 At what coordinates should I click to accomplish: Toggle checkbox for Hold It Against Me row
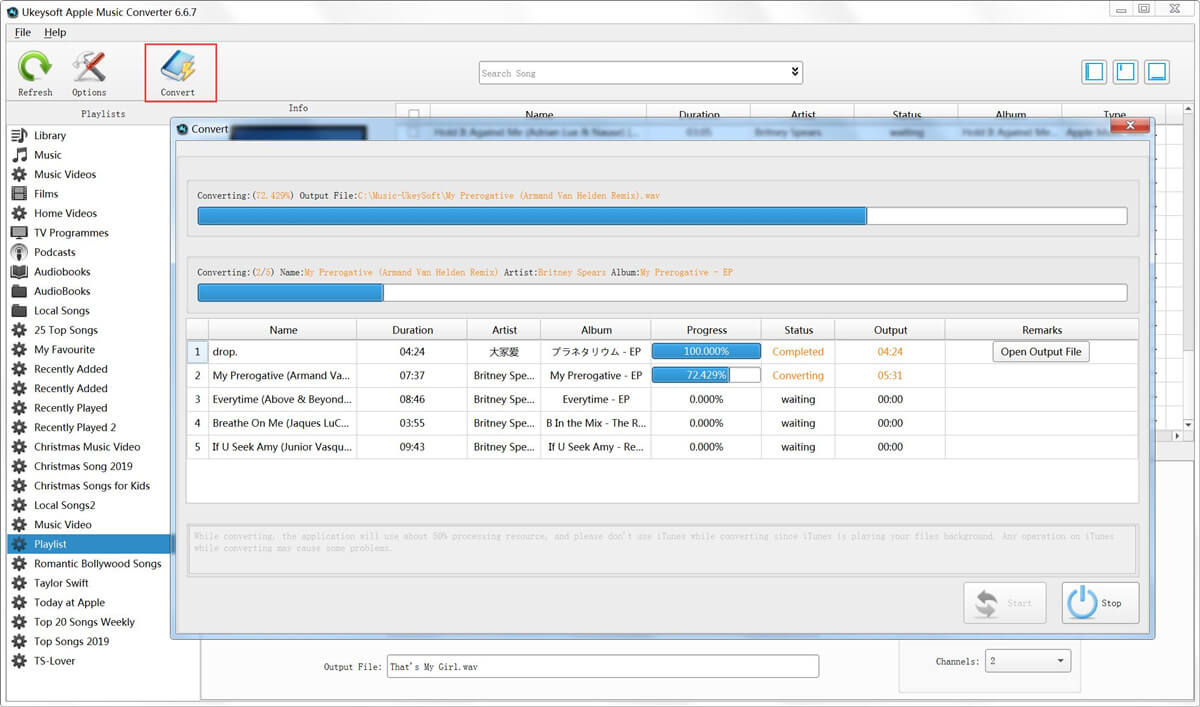[x=414, y=132]
